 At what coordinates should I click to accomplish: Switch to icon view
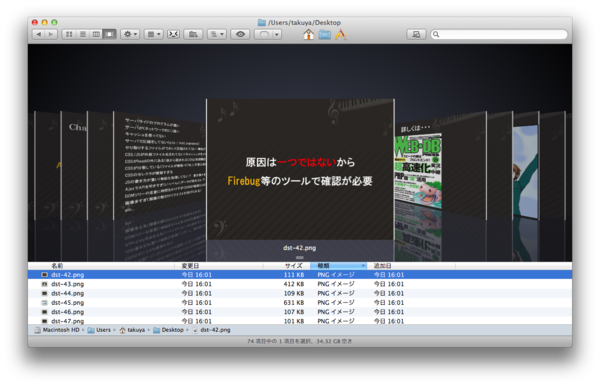69,34
